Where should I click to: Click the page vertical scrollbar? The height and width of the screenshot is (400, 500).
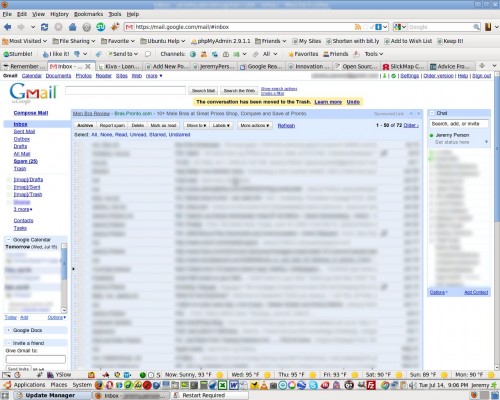(x=497, y=220)
